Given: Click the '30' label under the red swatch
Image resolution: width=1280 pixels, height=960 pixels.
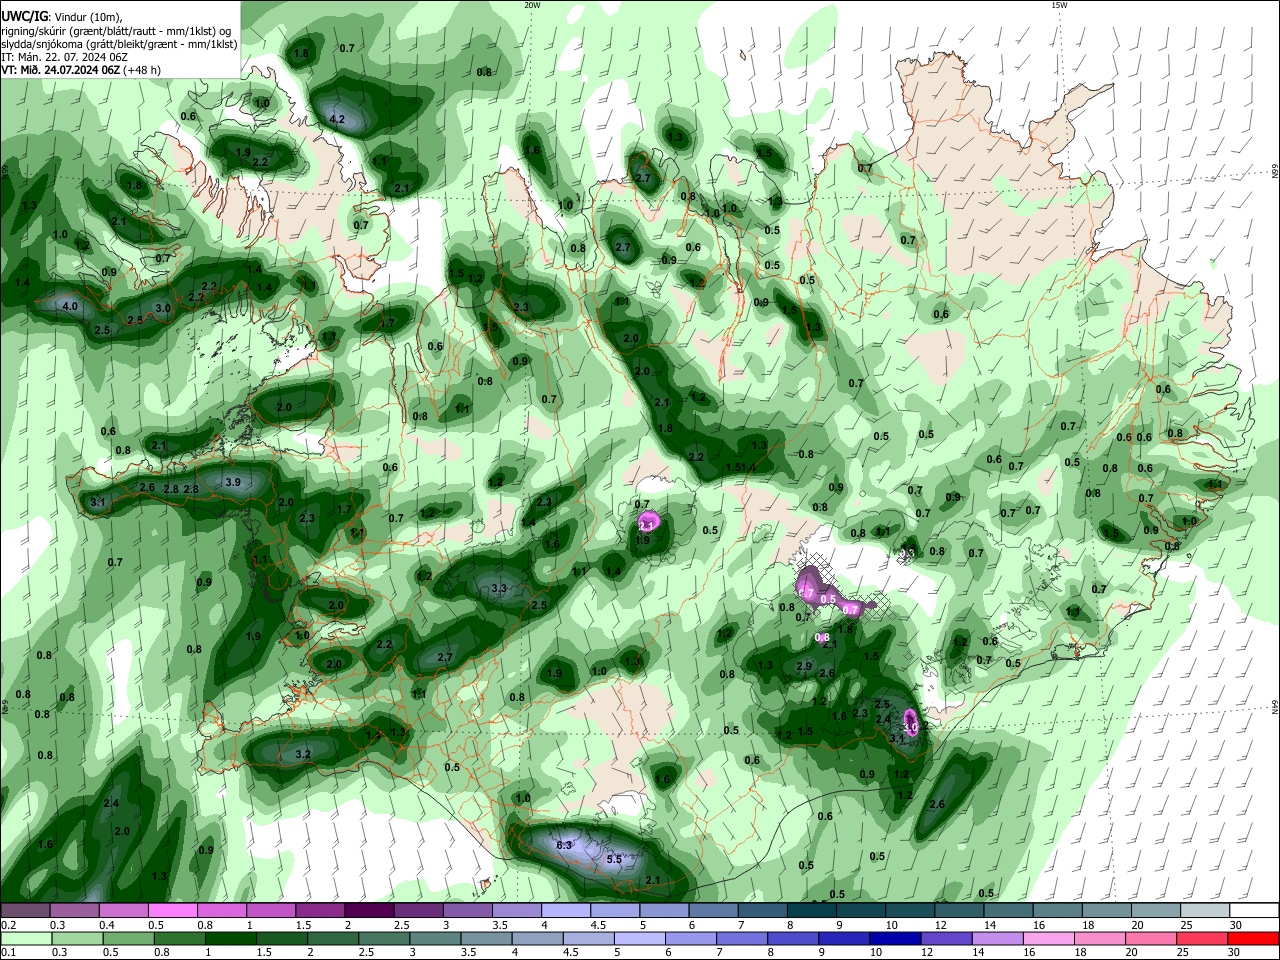Looking at the screenshot, I should [1233, 952].
